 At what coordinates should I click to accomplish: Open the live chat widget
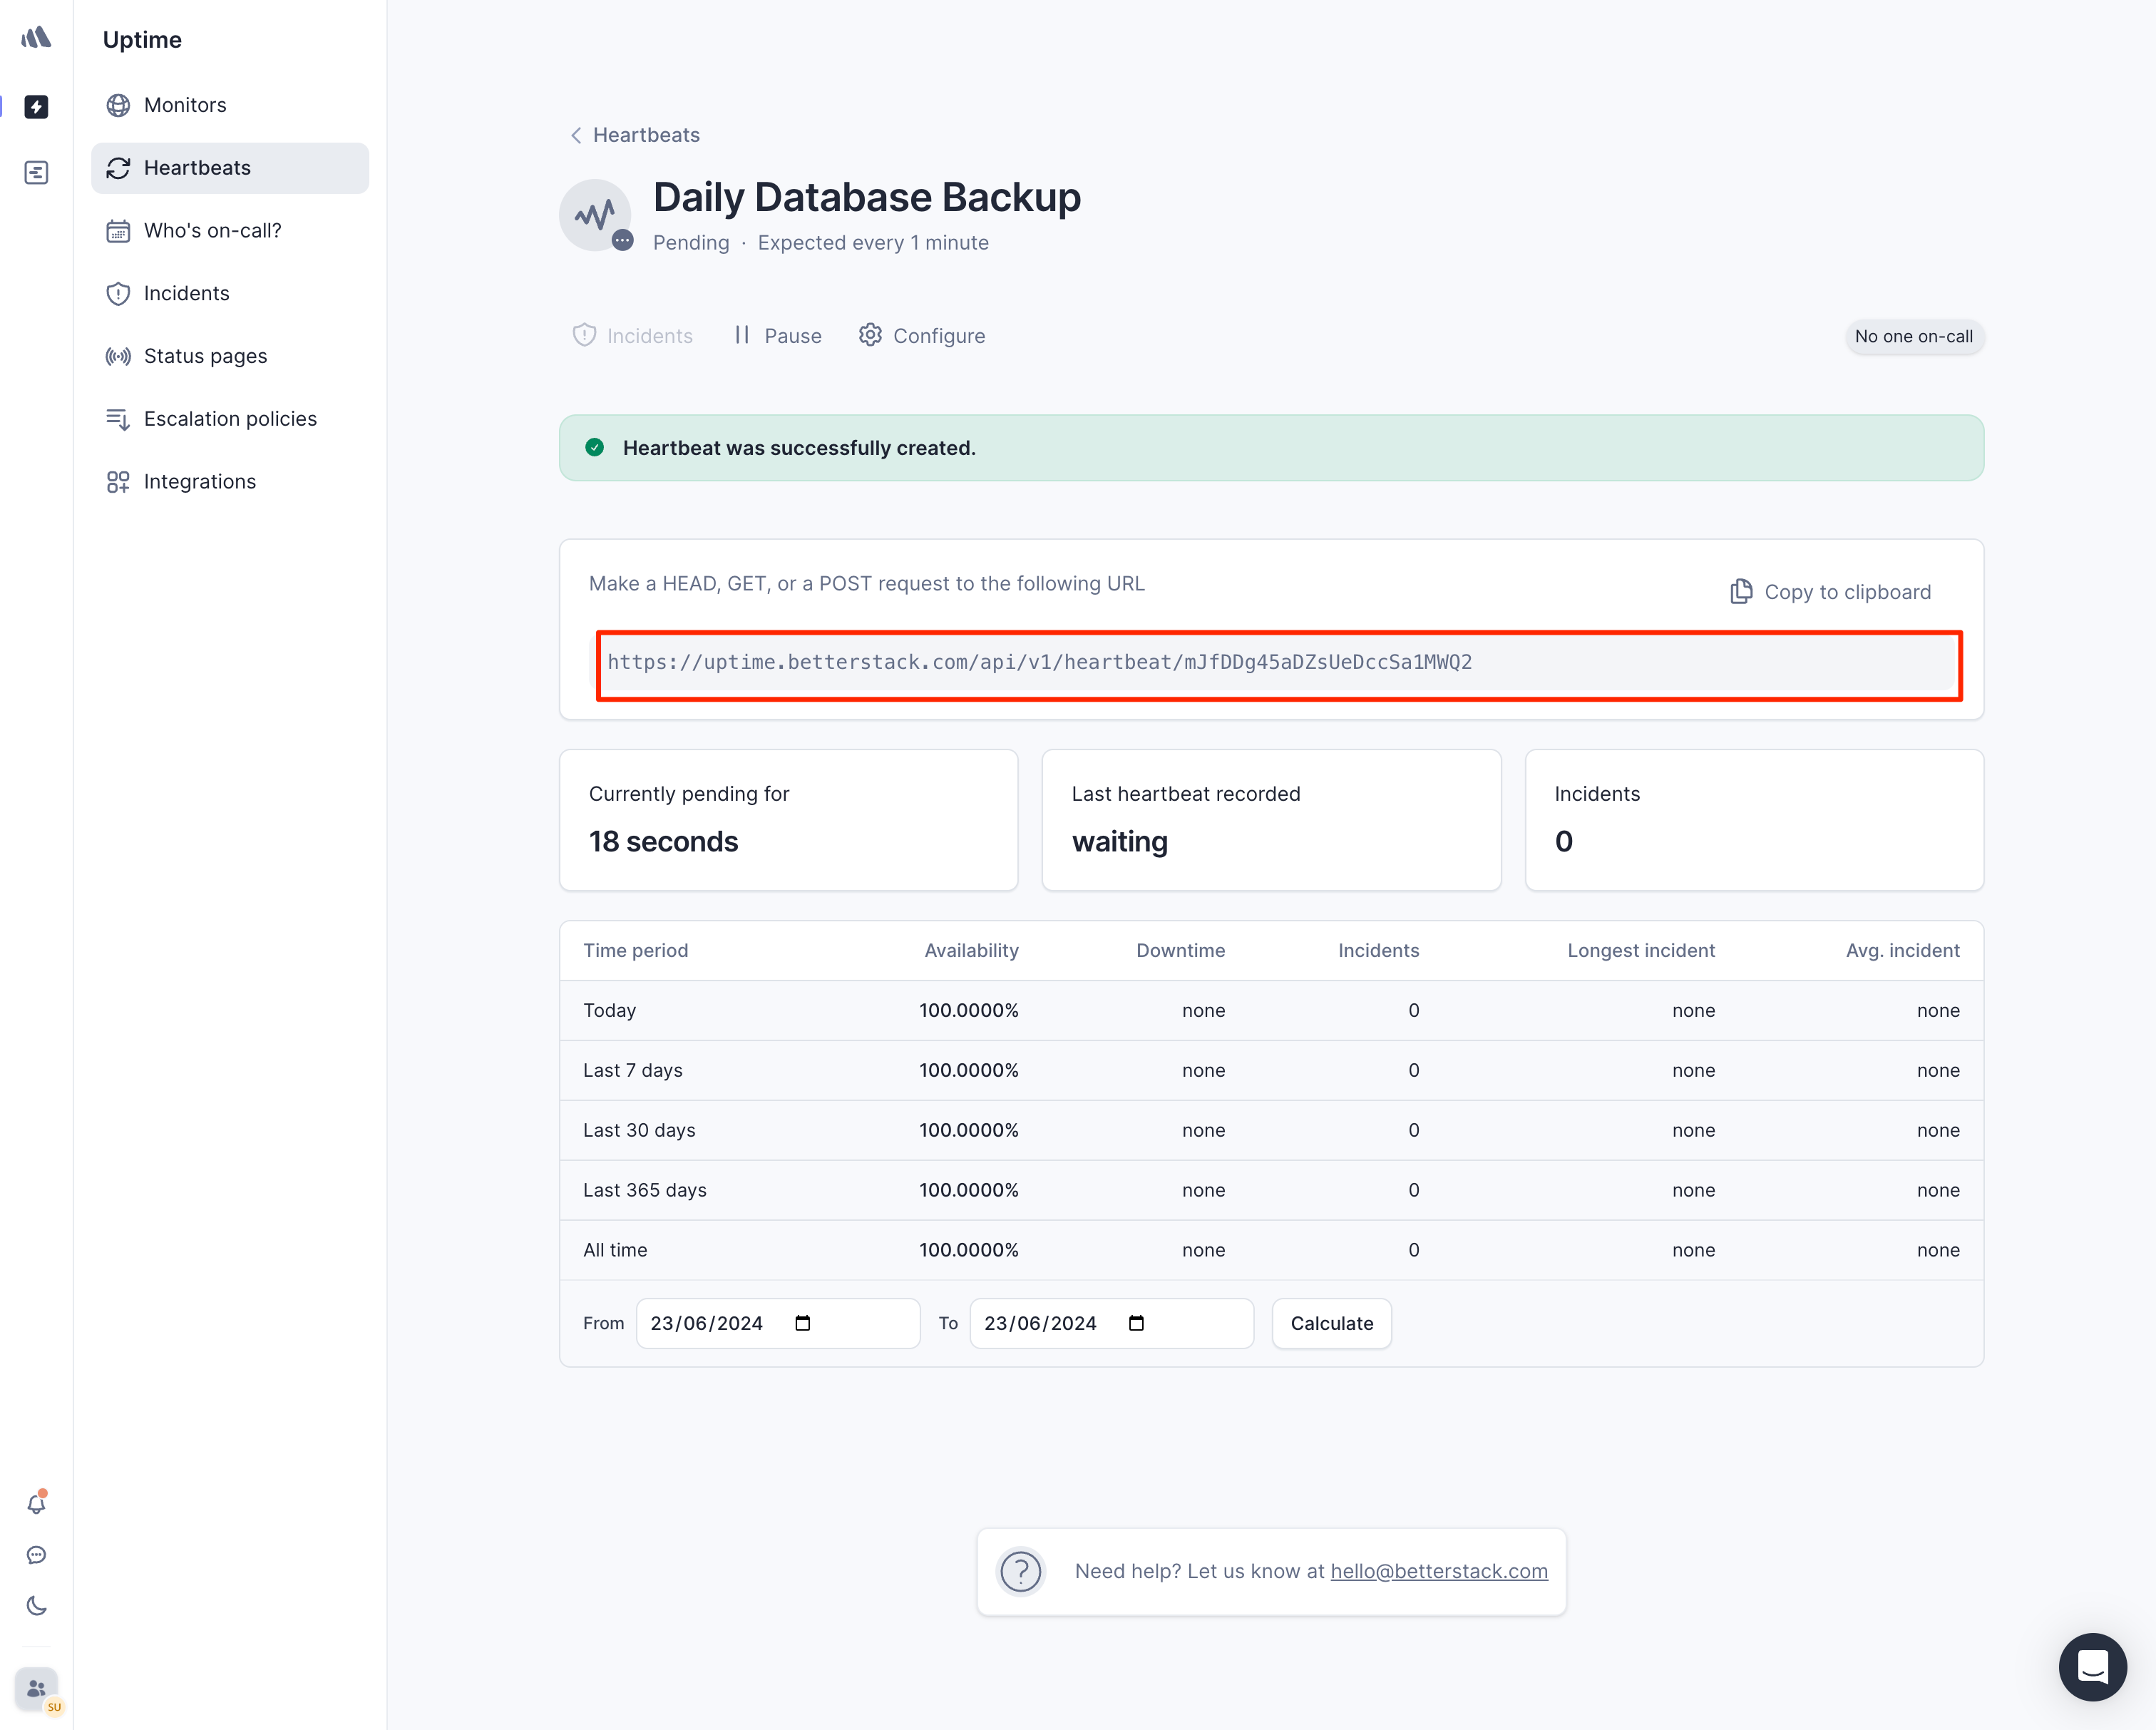(2092, 1667)
